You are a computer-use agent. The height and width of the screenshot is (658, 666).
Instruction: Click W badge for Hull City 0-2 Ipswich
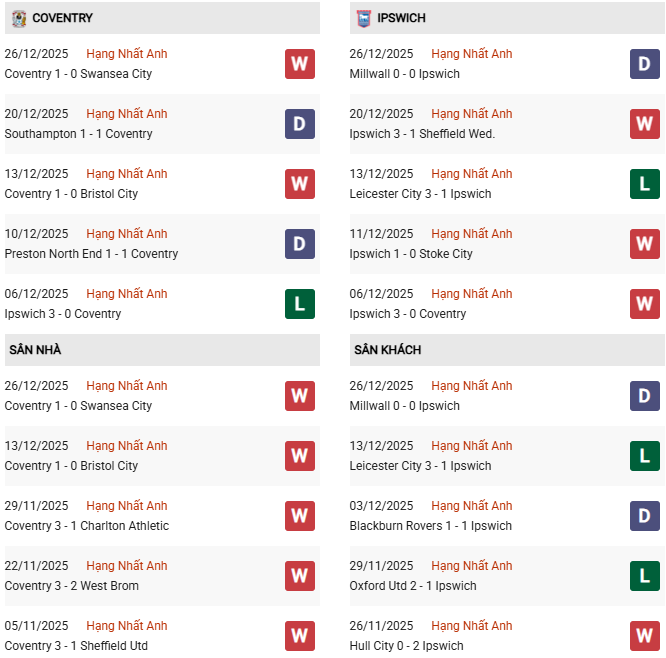coord(644,636)
